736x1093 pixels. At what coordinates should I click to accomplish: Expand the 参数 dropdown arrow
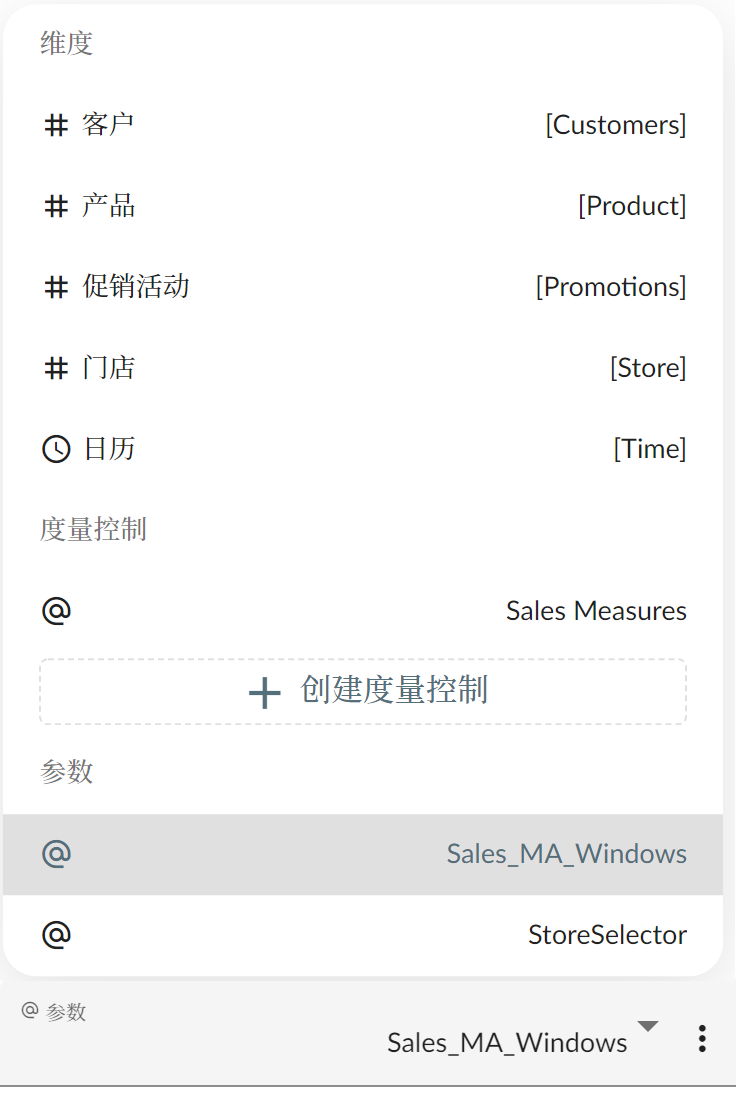[648, 1026]
